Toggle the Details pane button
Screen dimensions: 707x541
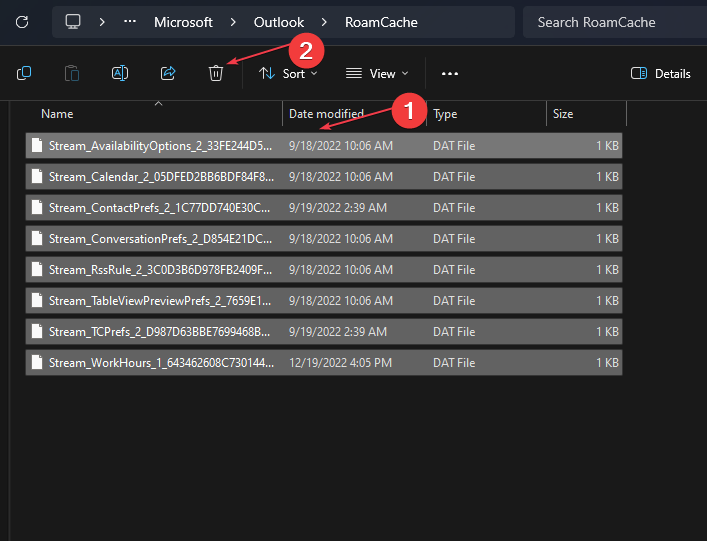point(661,73)
